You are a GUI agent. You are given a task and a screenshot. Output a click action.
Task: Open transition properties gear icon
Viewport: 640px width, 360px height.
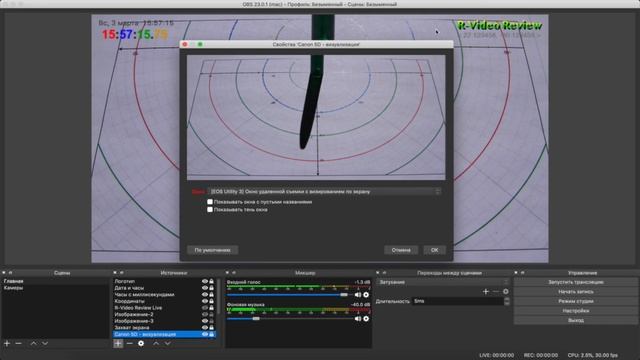tap(506, 291)
